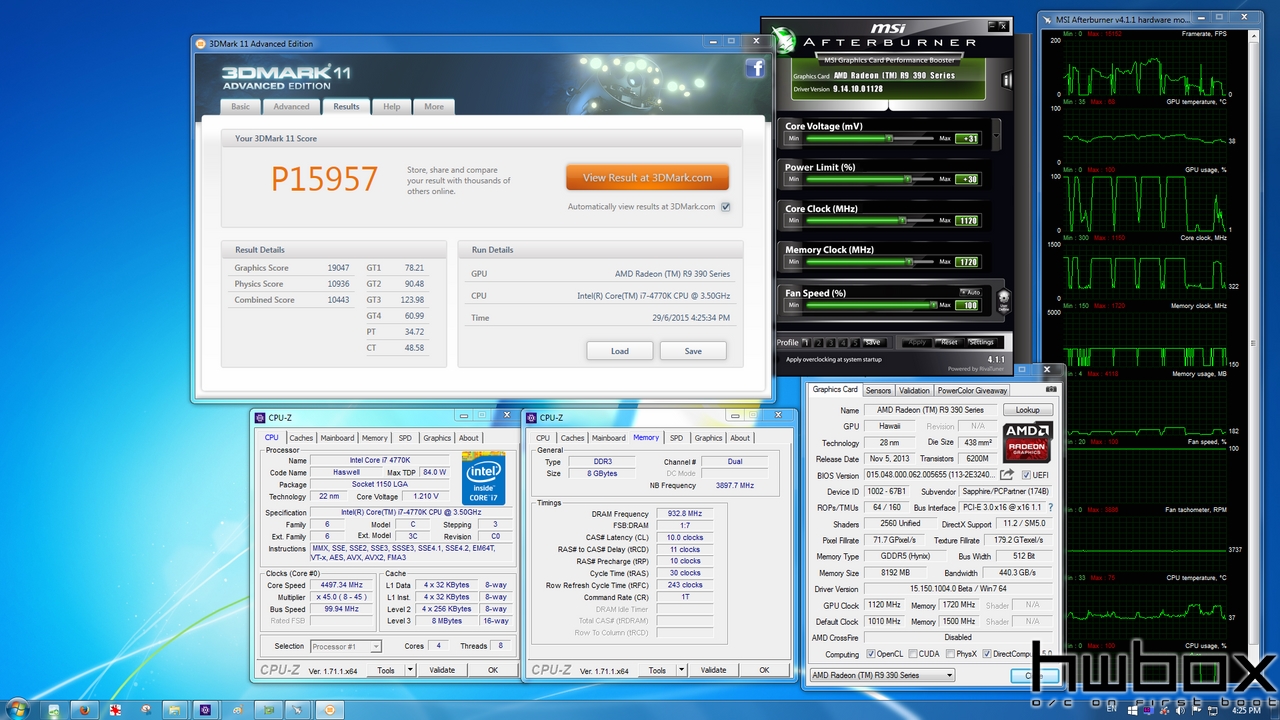Viewport: 1280px width, 720px height.
Task: Select profile slot 4 in Afterburner
Action: click(844, 342)
